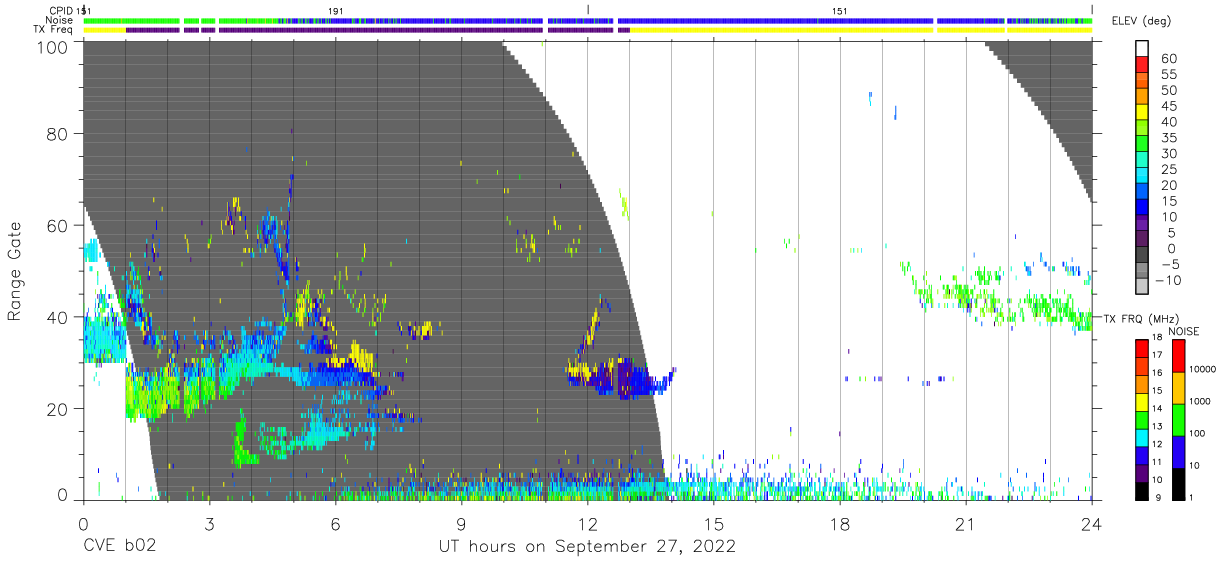Click the ELEV (deg) color bar title

1141,21
